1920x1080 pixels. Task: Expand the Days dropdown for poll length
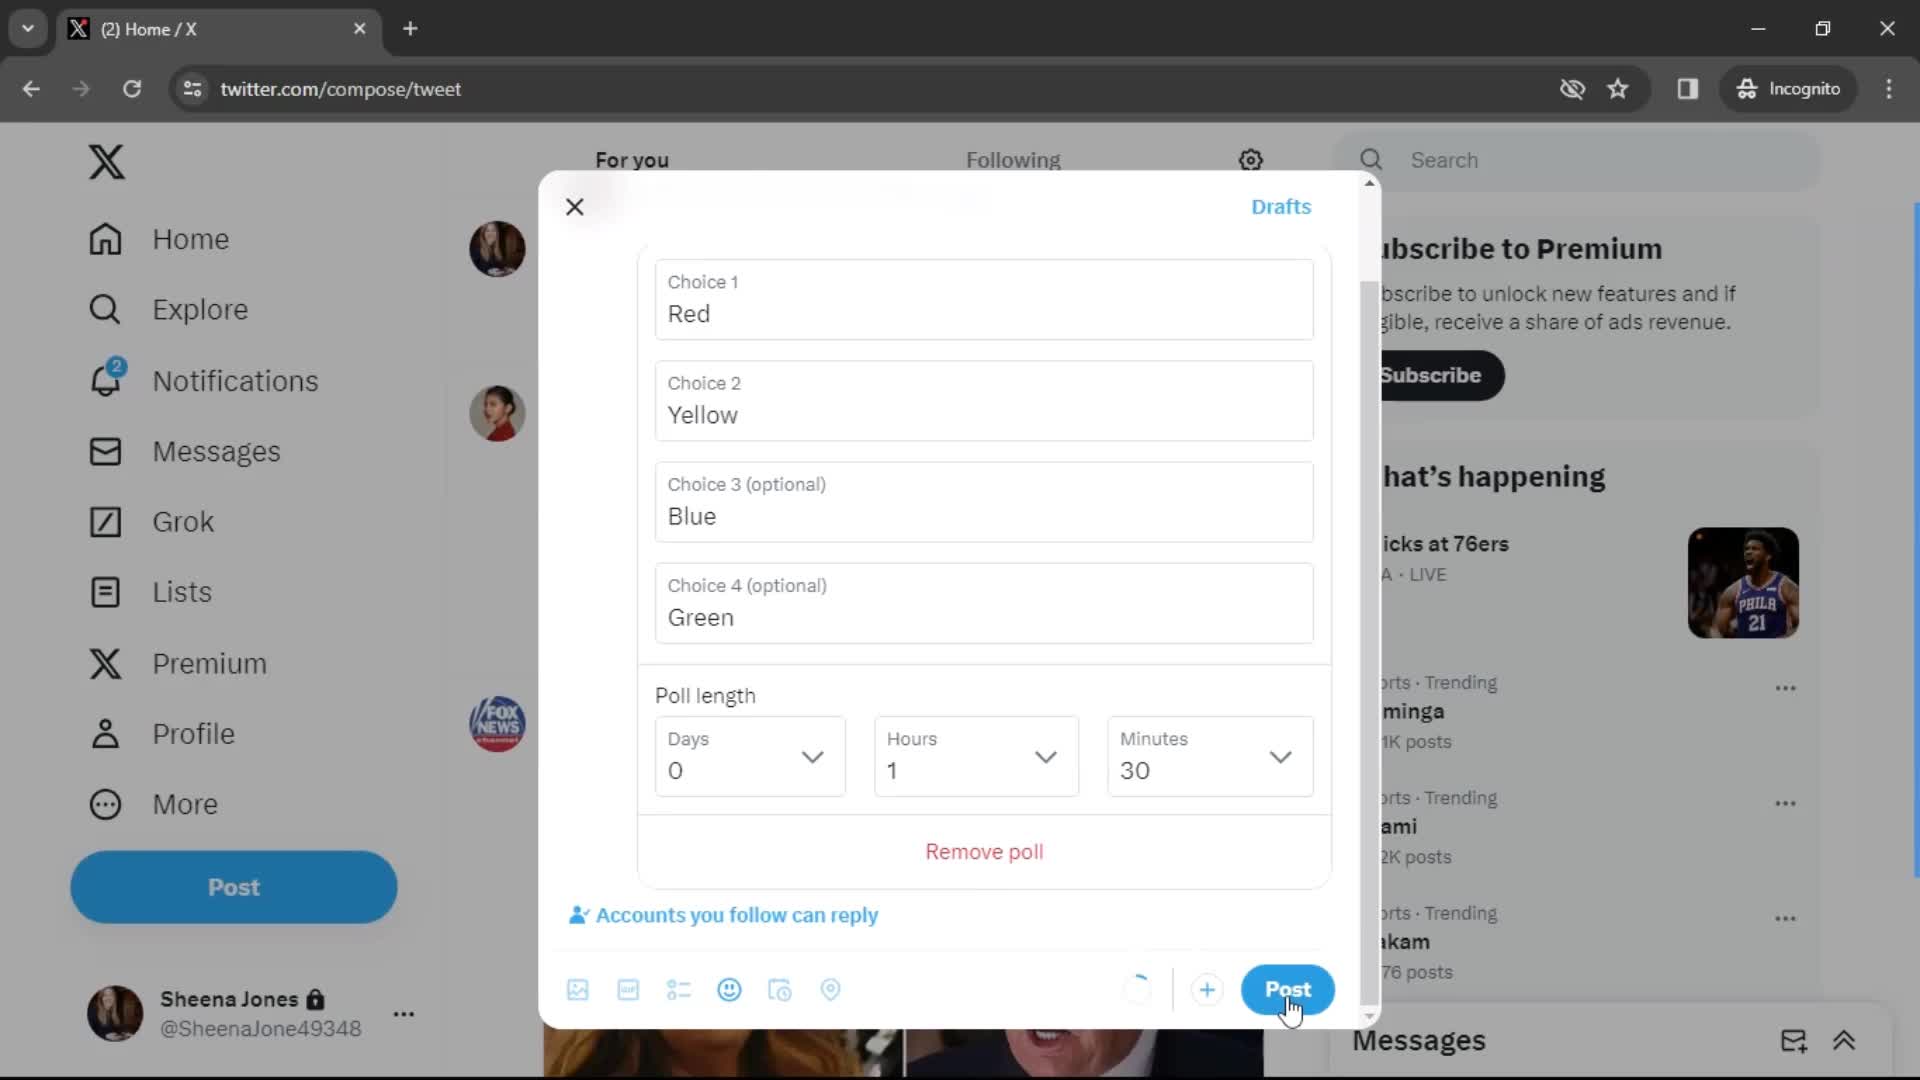(812, 756)
